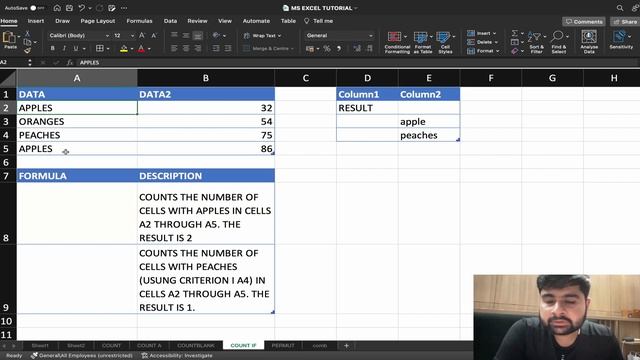Screen dimensions: 640x360
Task: Click the Increase Font Size icon
Action: [142, 36]
